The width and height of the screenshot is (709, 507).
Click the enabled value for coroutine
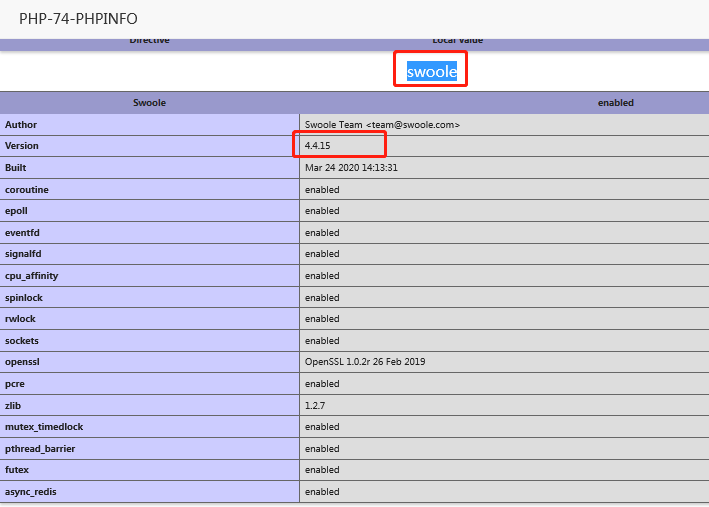322,190
